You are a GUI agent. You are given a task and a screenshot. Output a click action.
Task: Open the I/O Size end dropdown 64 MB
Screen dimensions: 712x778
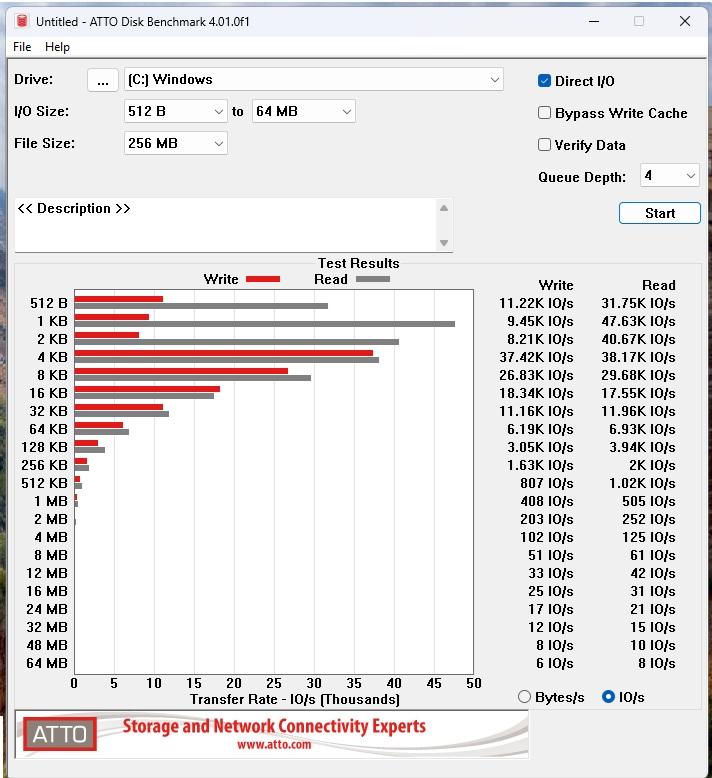click(304, 111)
